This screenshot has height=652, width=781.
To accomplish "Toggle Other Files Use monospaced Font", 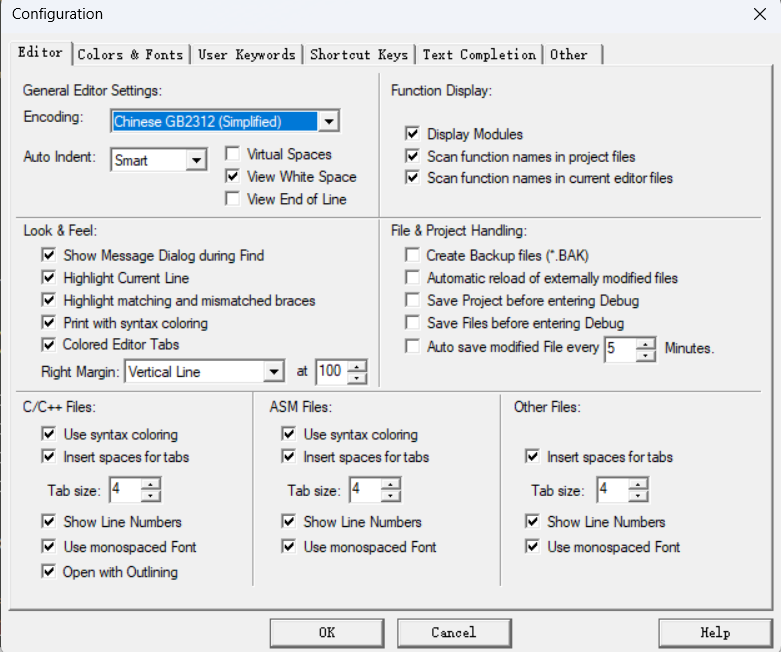I will [532, 546].
